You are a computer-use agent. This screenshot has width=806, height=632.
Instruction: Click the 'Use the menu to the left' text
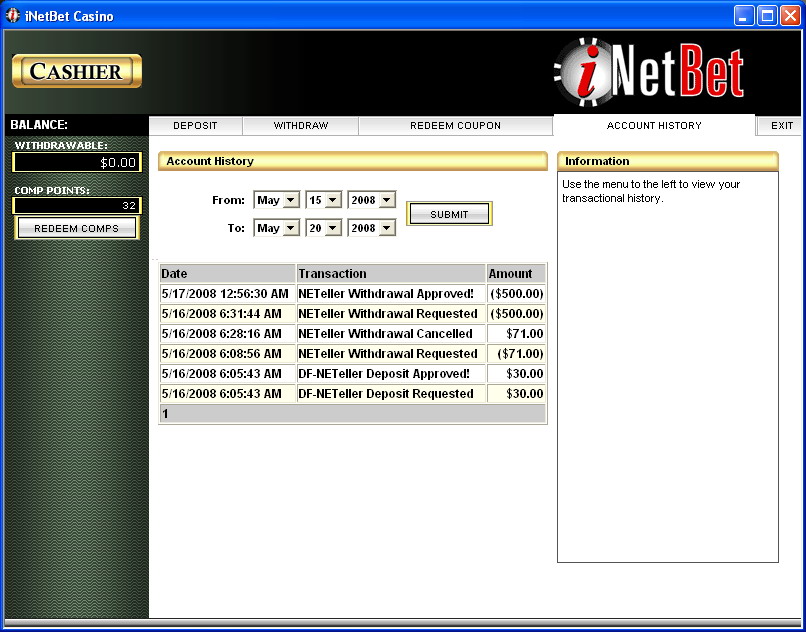pyautogui.click(x=651, y=191)
